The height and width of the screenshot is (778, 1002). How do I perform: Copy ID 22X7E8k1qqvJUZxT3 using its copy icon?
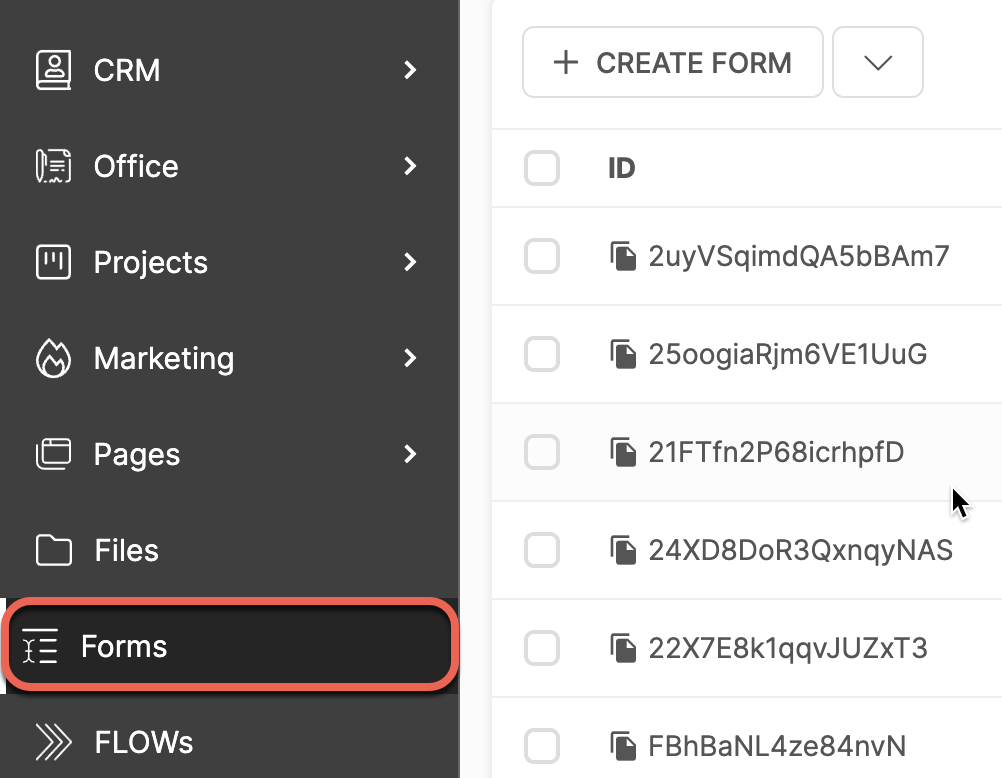[x=622, y=648]
